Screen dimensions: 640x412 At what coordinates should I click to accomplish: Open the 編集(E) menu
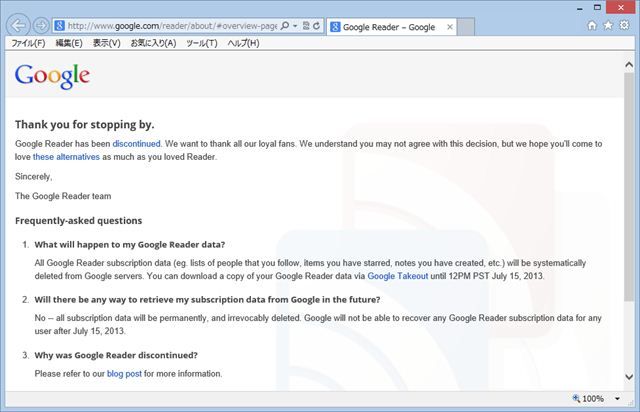pyautogui.click(x=69, y=43)
